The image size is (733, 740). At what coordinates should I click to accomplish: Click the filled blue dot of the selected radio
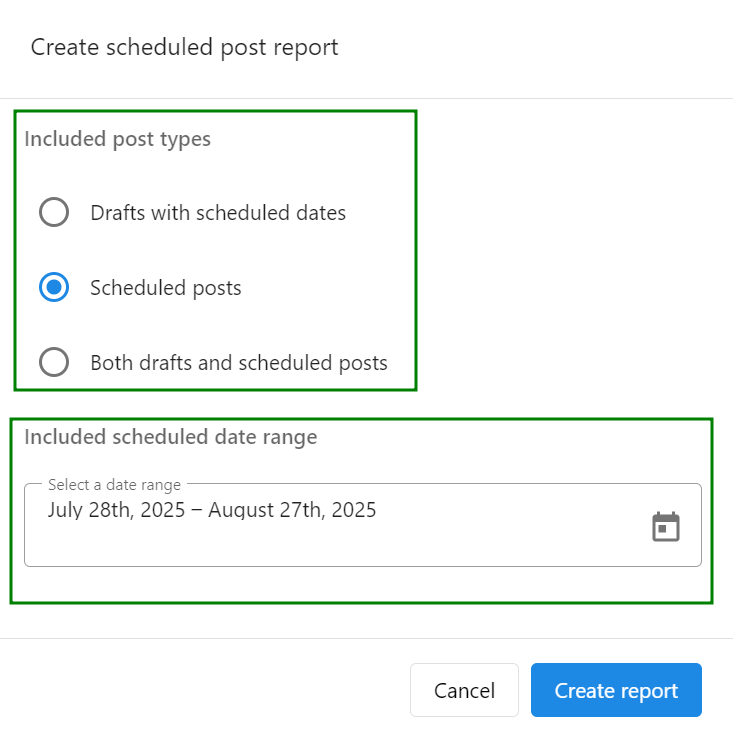[x=54, y=287]
